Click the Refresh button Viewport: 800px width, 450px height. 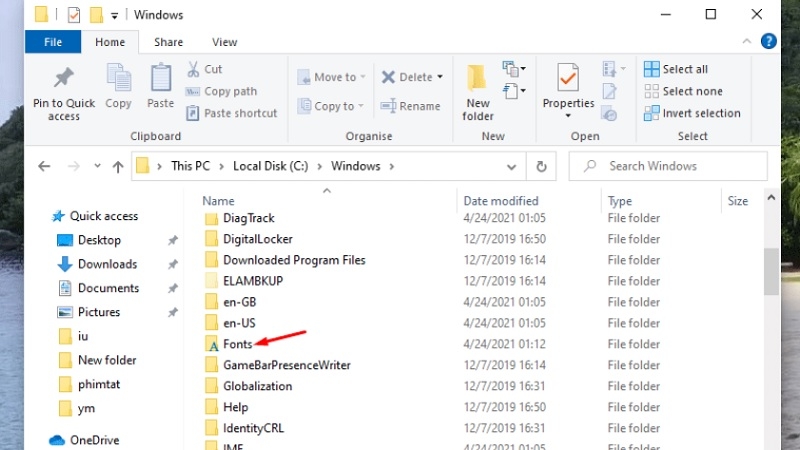[x=541, y=166]
